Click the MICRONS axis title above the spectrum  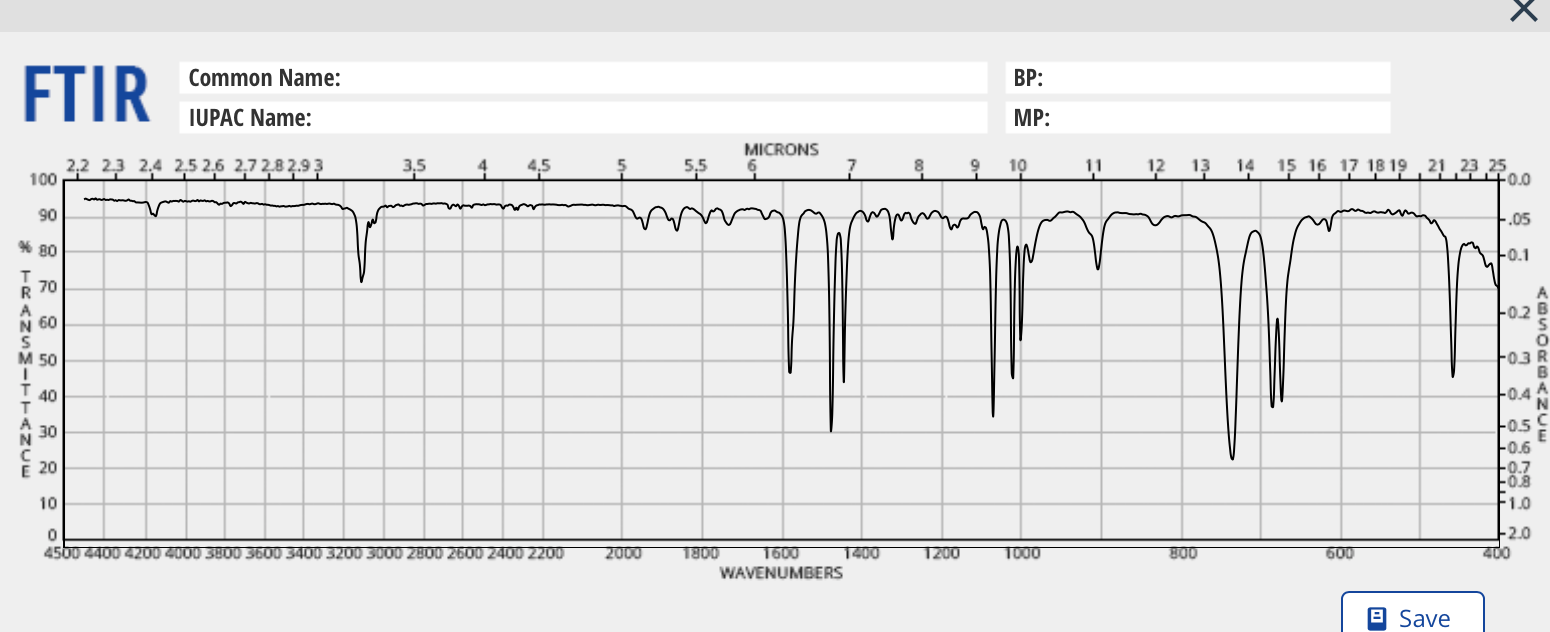point(781,148)
